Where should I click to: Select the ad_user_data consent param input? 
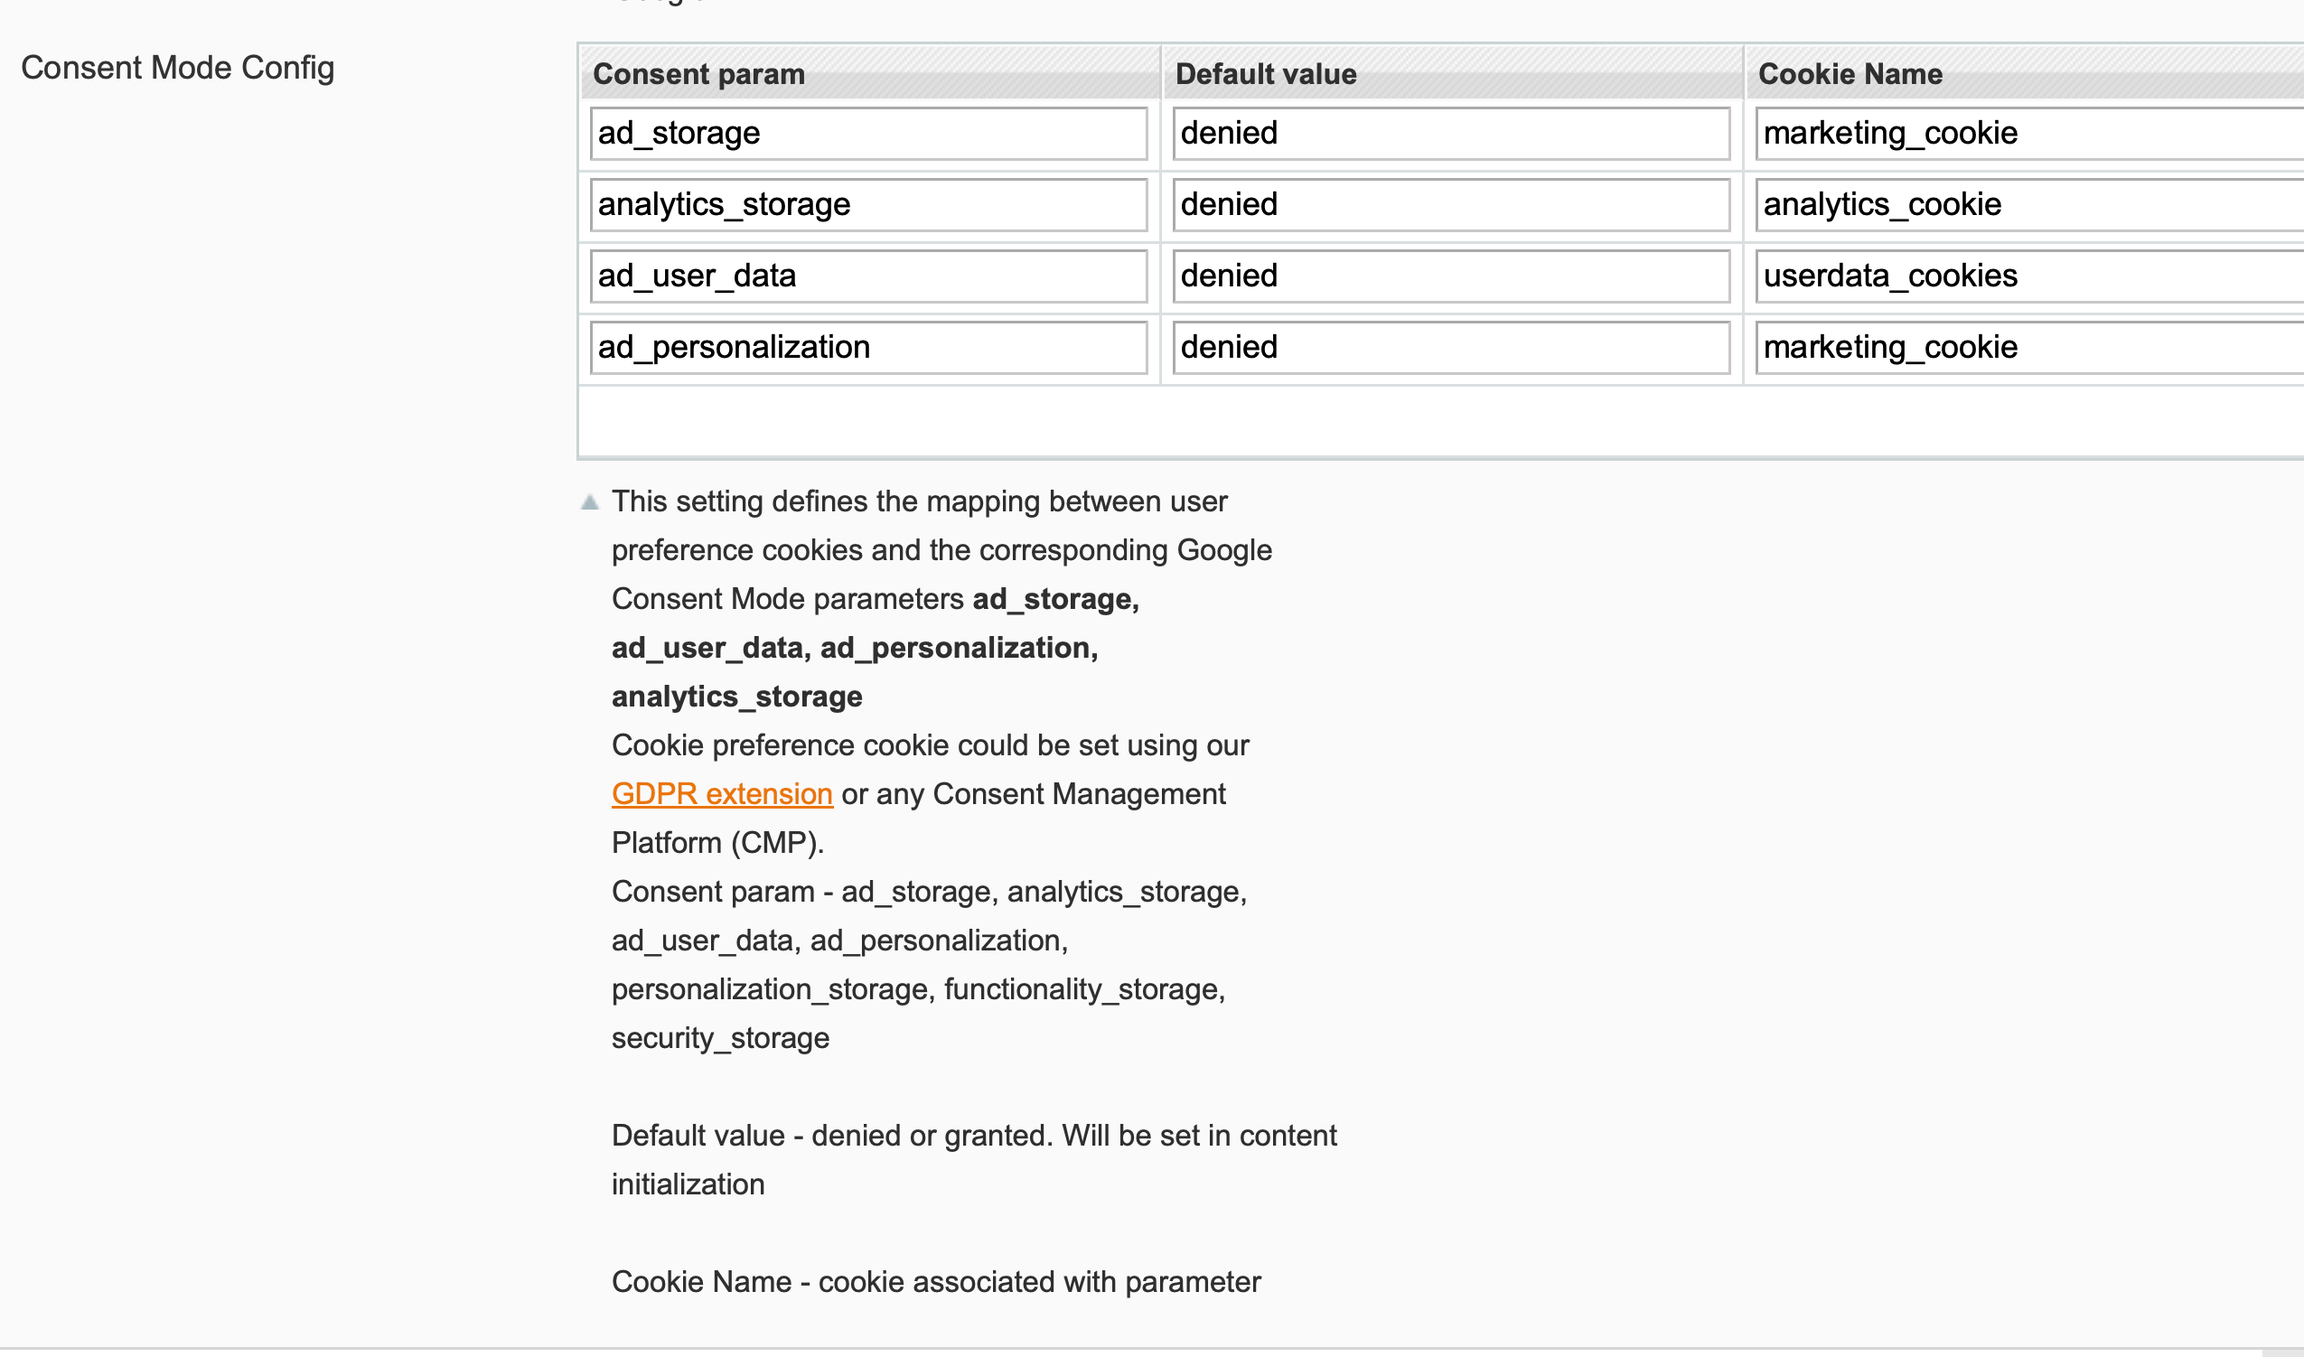point(868,276)
